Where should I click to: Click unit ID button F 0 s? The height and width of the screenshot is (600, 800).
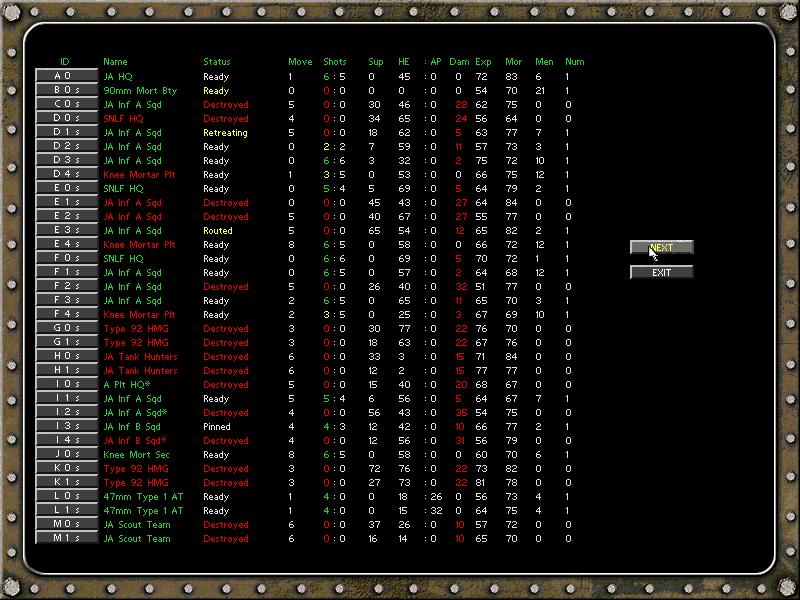pos(67,258)
